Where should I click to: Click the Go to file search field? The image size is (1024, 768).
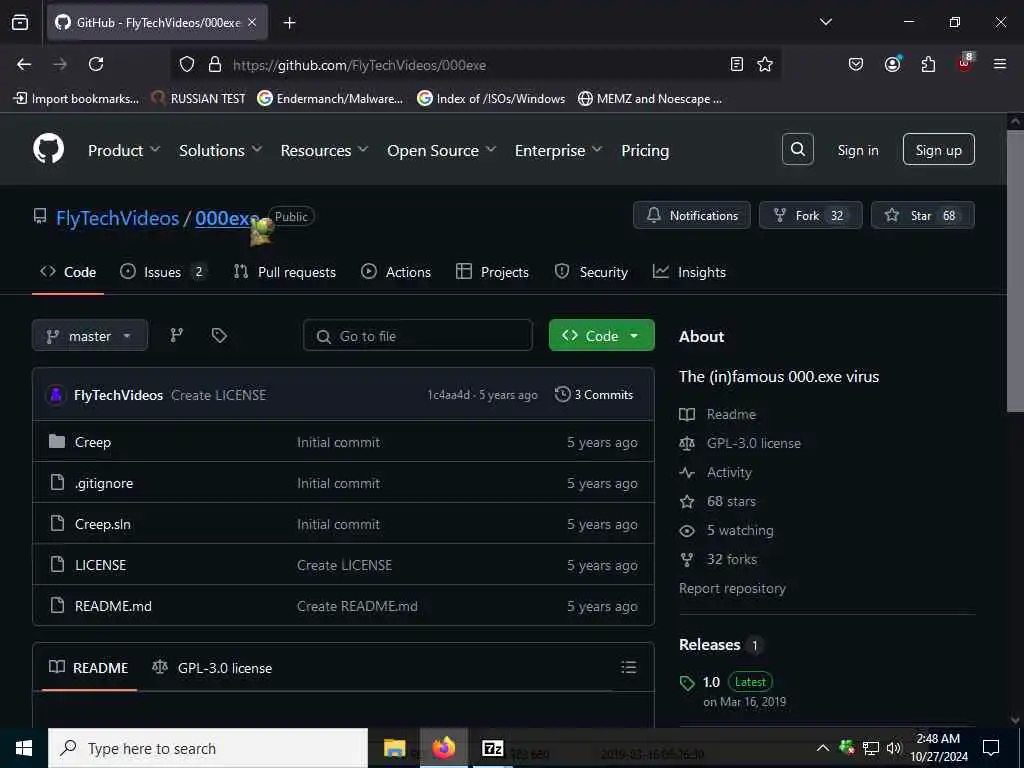tap(418, 336)
